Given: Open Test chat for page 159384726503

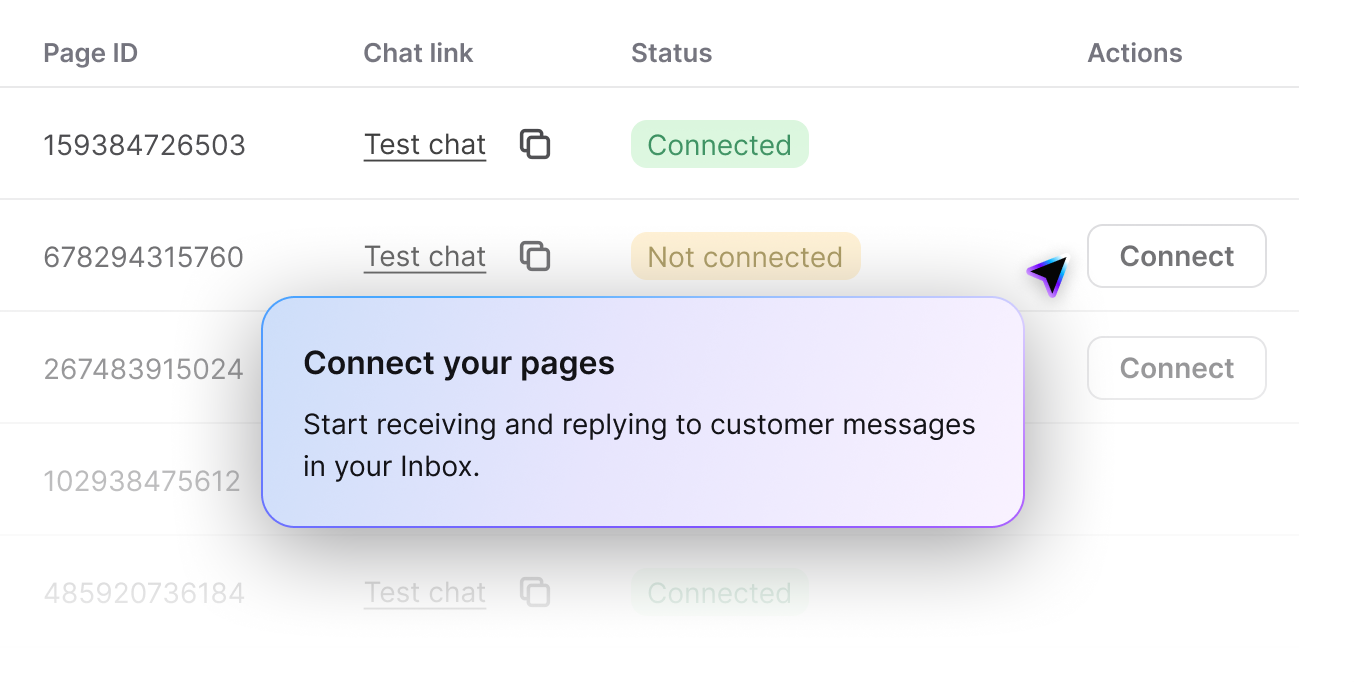Looking at the screenshot, I should (x=424, y=144).
